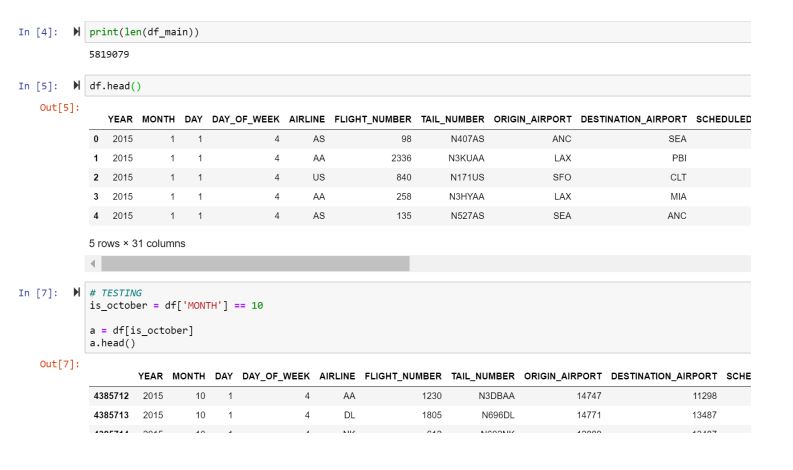Click the TAIL_NUMBER header in the first table
This screenshot has height=470, width=793.
pos(452,119)
